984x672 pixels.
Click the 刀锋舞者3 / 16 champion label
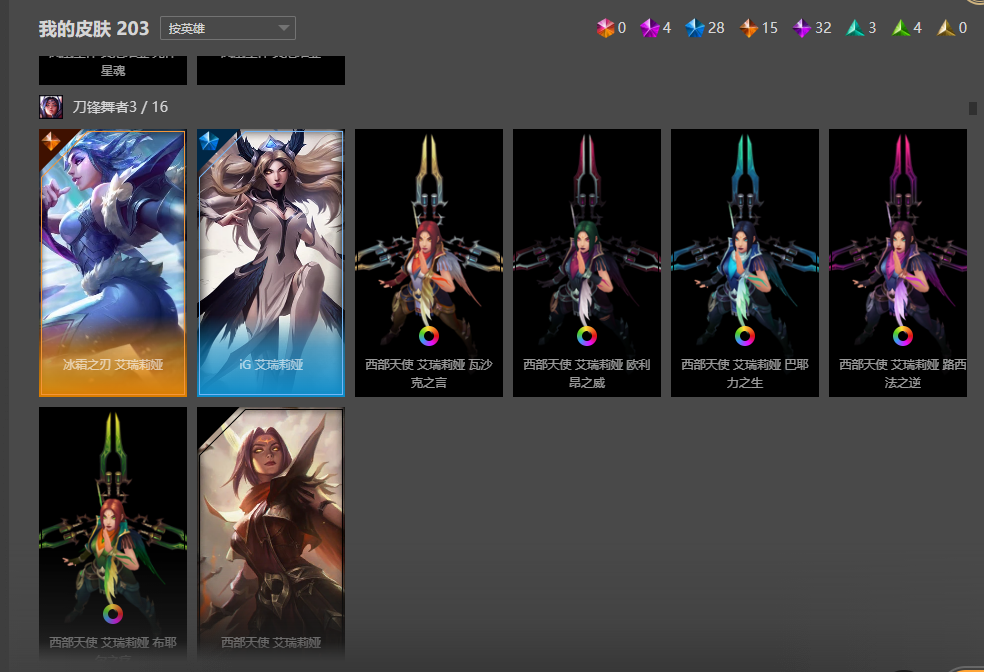120,107
